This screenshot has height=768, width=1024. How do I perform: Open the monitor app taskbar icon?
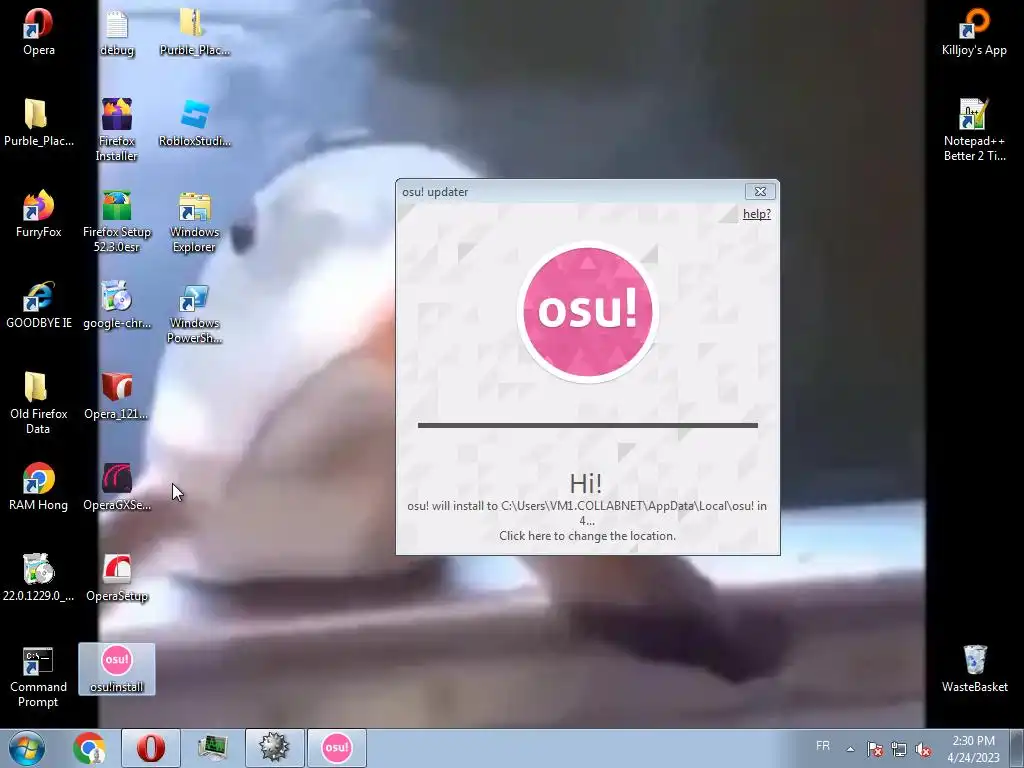point(213,748)
